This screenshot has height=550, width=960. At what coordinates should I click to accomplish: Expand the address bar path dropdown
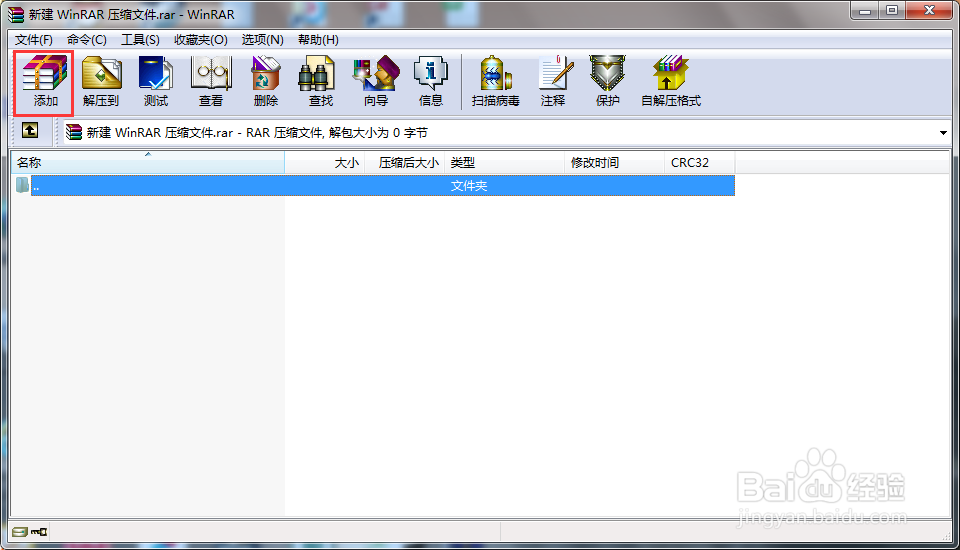(x=943, y=133)
